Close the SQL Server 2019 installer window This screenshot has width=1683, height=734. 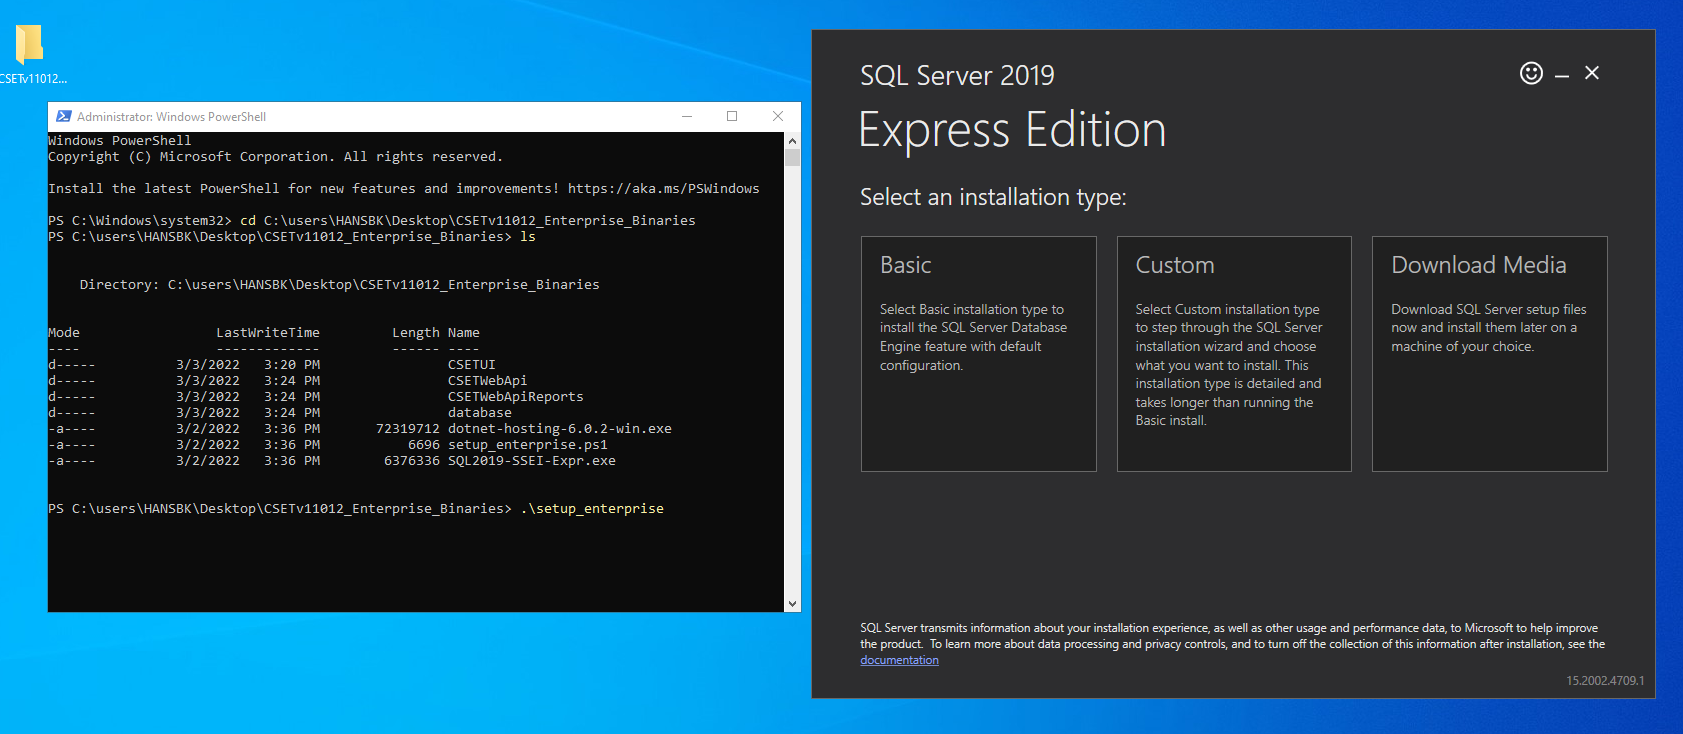(x=1592, y=73)
